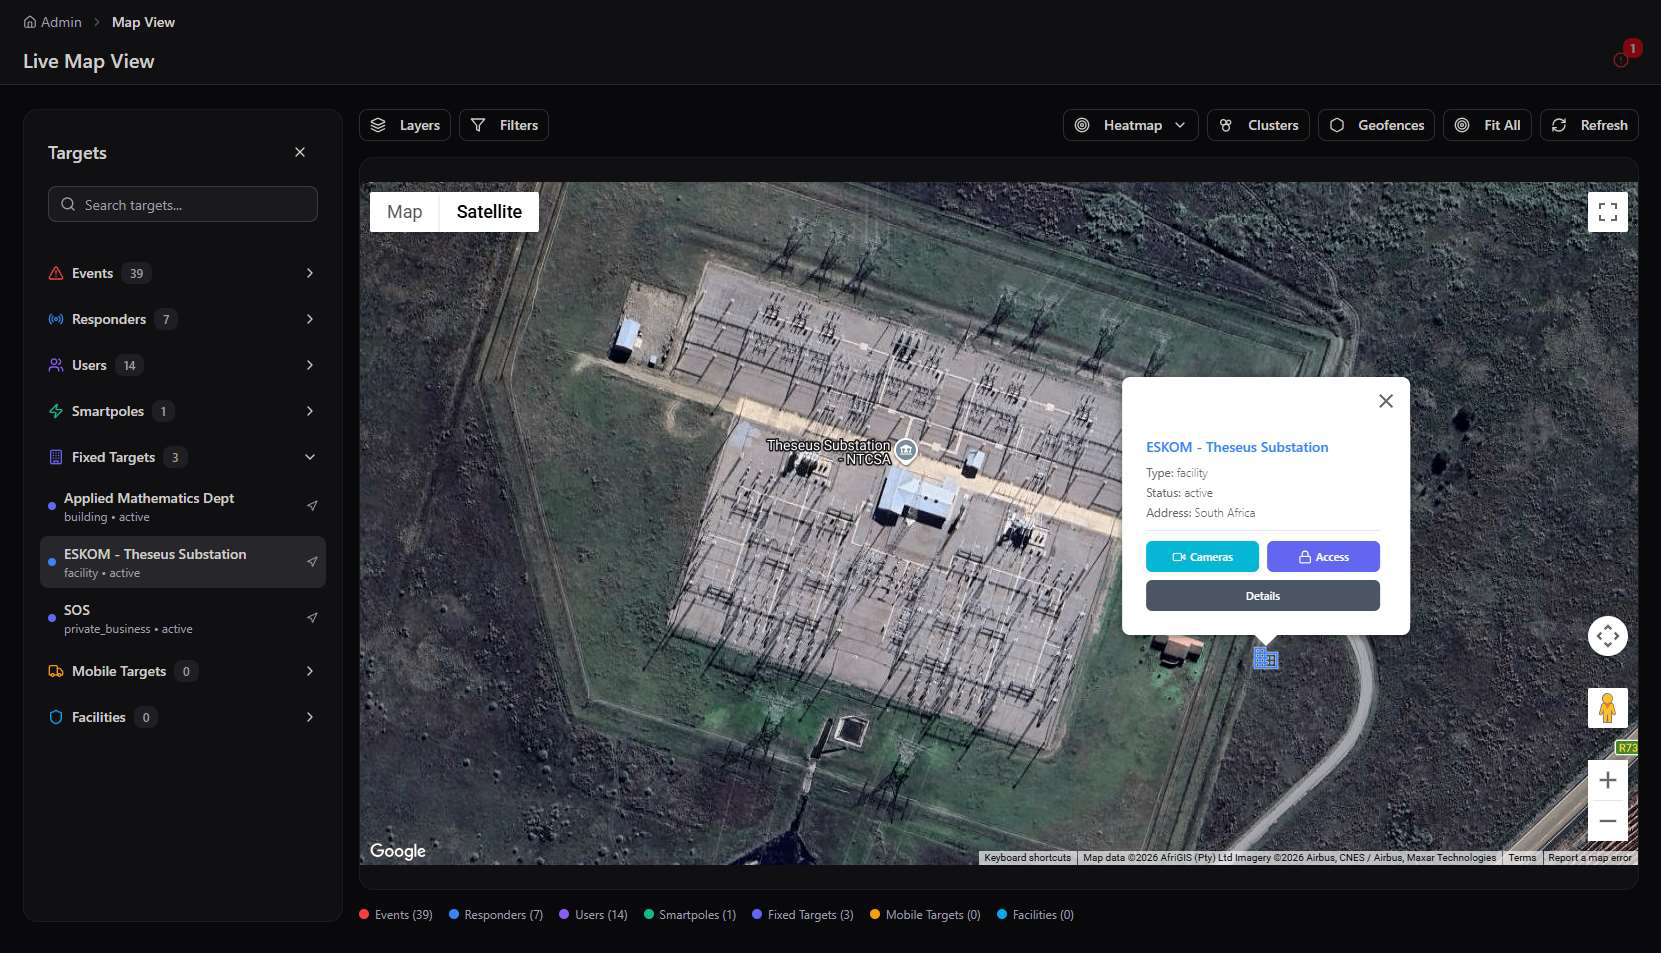Navigate to ESKOM - Theseus Substation using arrow icon

point(312,562)
